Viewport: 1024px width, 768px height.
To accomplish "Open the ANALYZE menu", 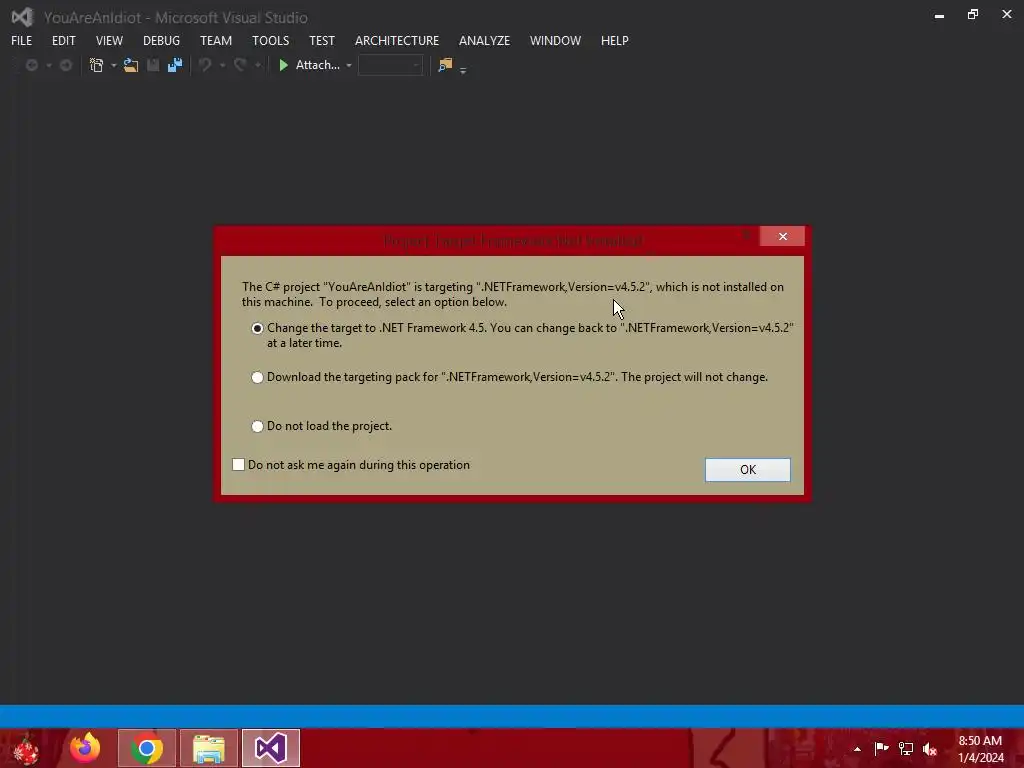I will point(485,40).
